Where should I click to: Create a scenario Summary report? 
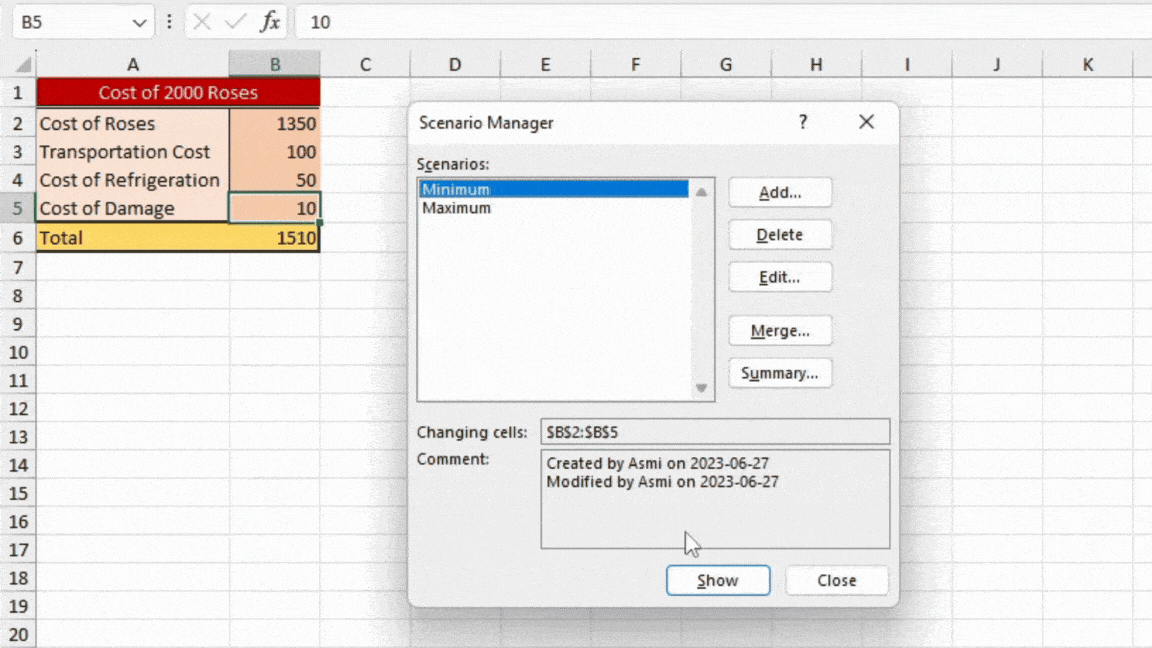pyautogui.click(x=780, y=373)
